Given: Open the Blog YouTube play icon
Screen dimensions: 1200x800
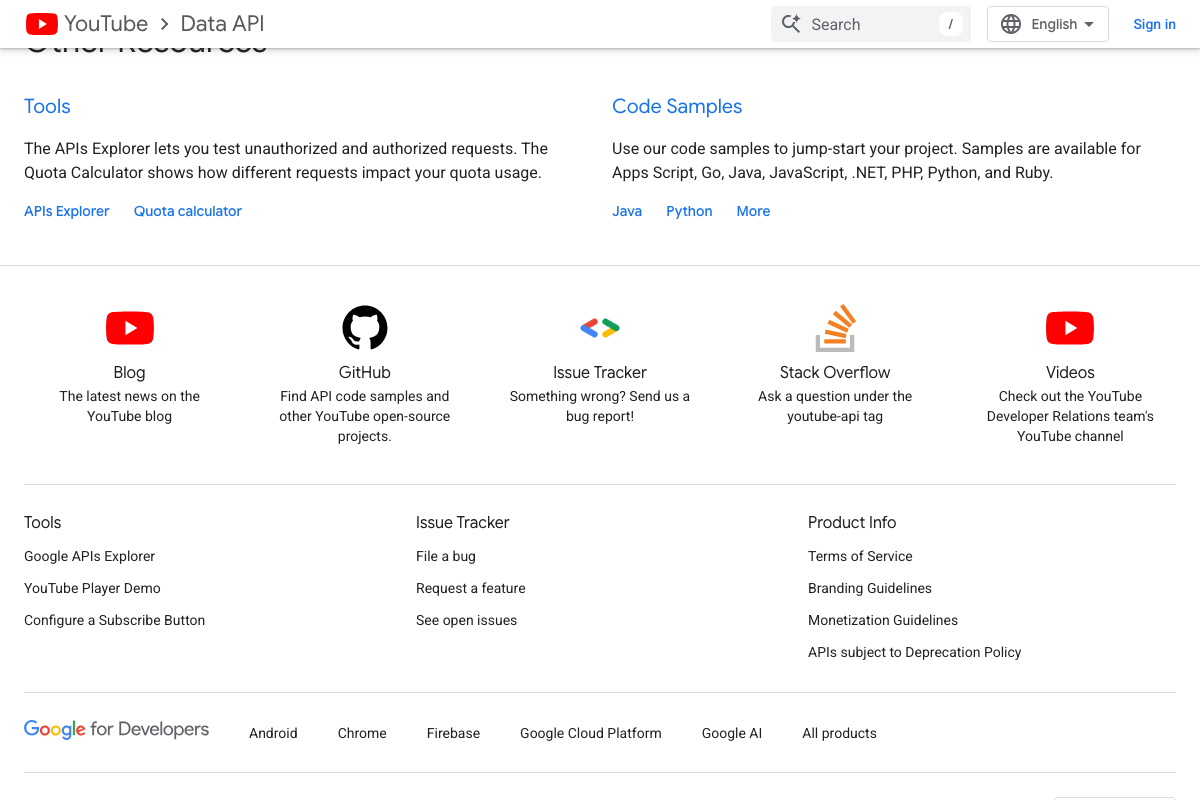Looking at the screenshot, I should (x=130, y=328).
